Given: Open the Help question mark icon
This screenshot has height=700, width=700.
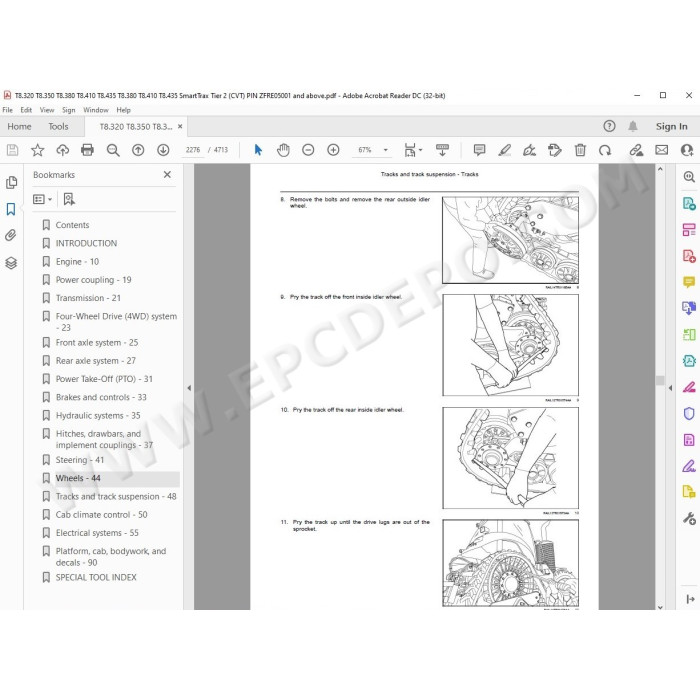Looking at the screenshot, I should pyautogui.click(x=609, y=126).
